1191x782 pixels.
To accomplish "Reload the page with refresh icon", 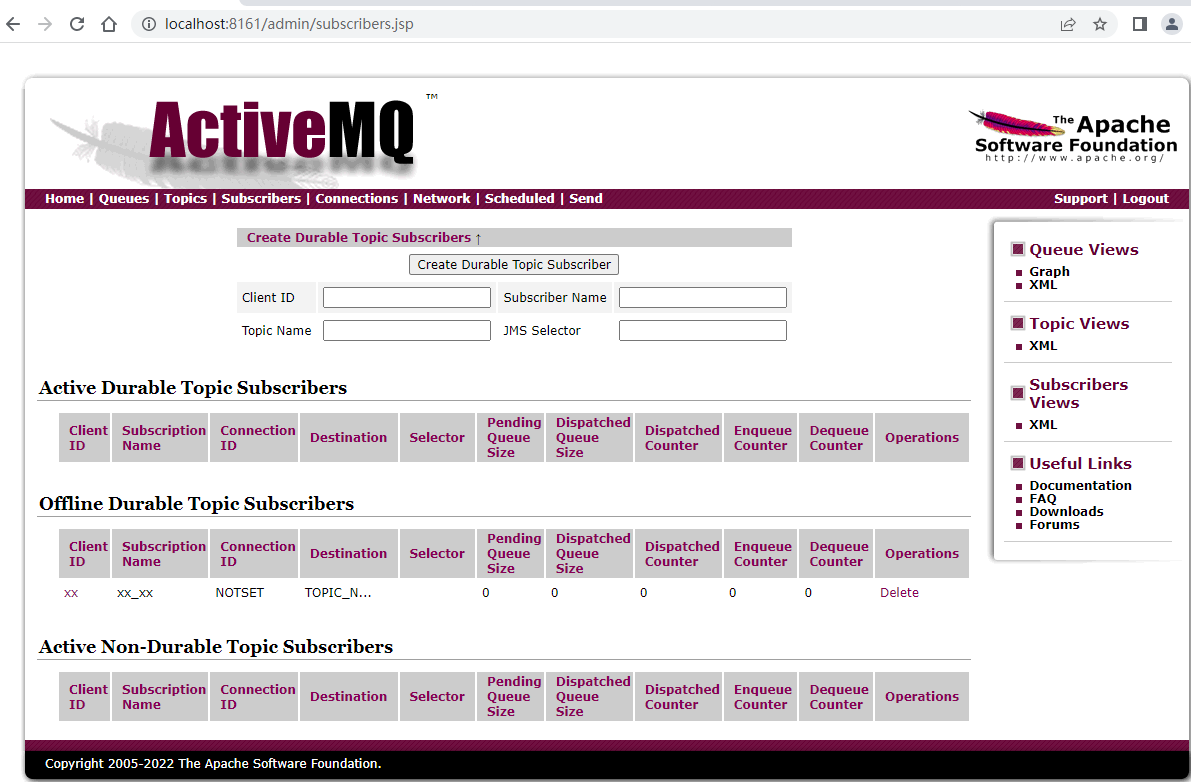I will click(x=77, y=24).
